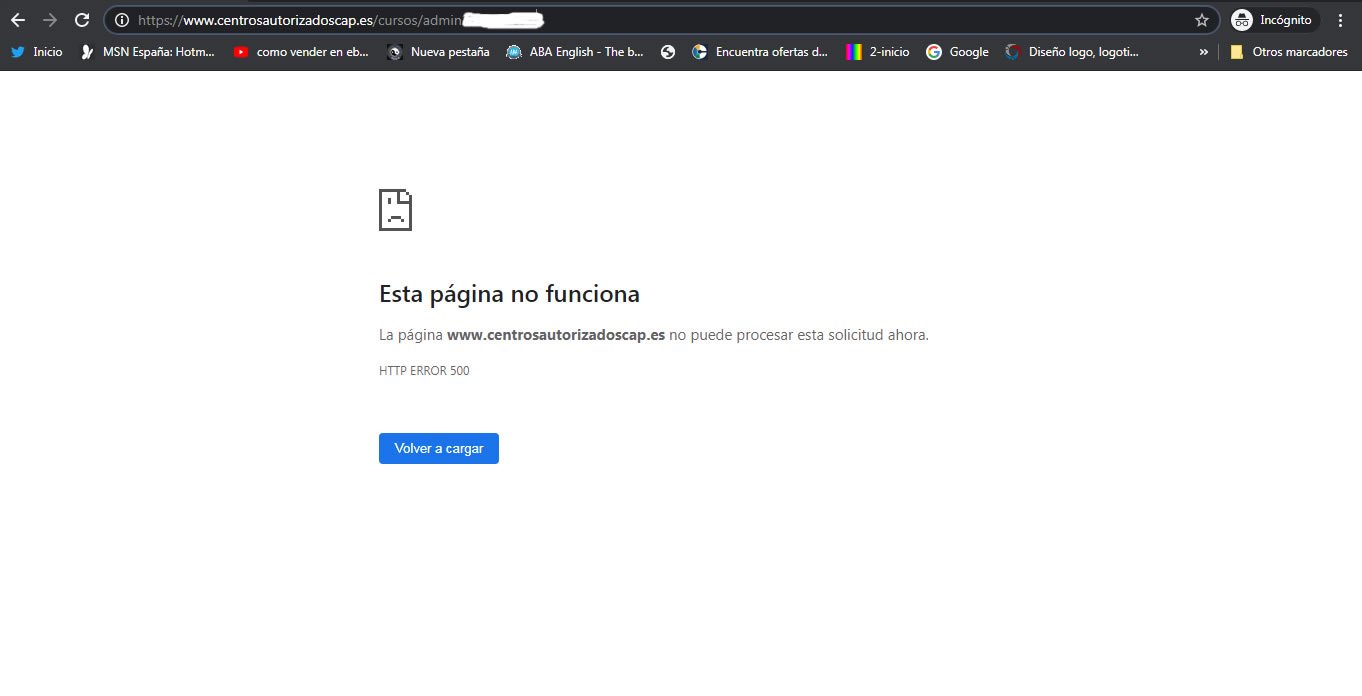Click the address bar URL field
1362x696 pixels.
(660, 20)
